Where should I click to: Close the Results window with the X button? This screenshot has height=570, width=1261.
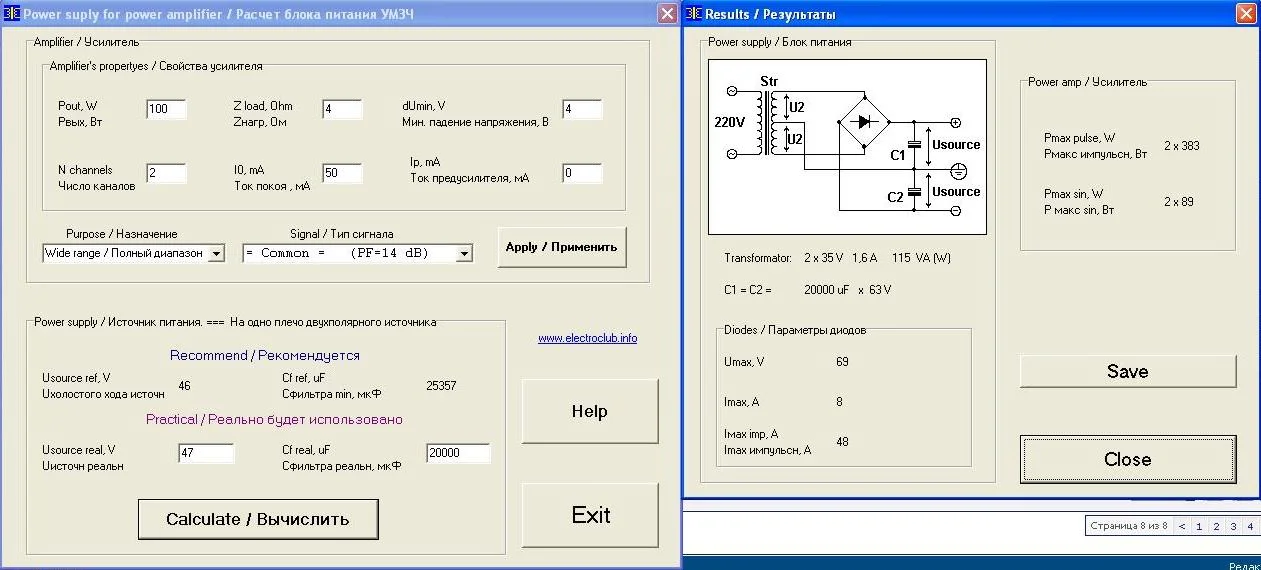click(1246, 14)
